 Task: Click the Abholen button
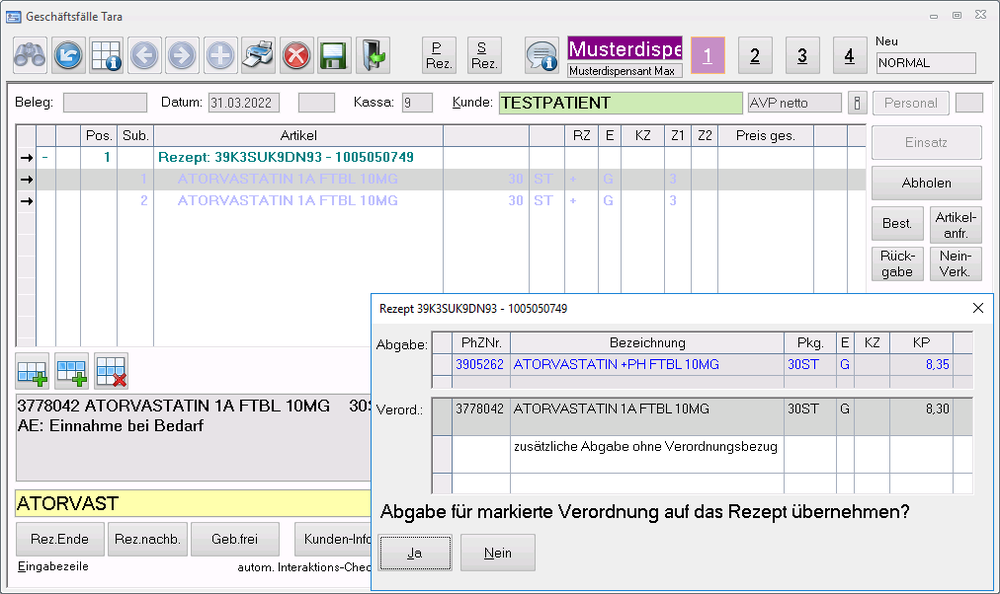926,183
